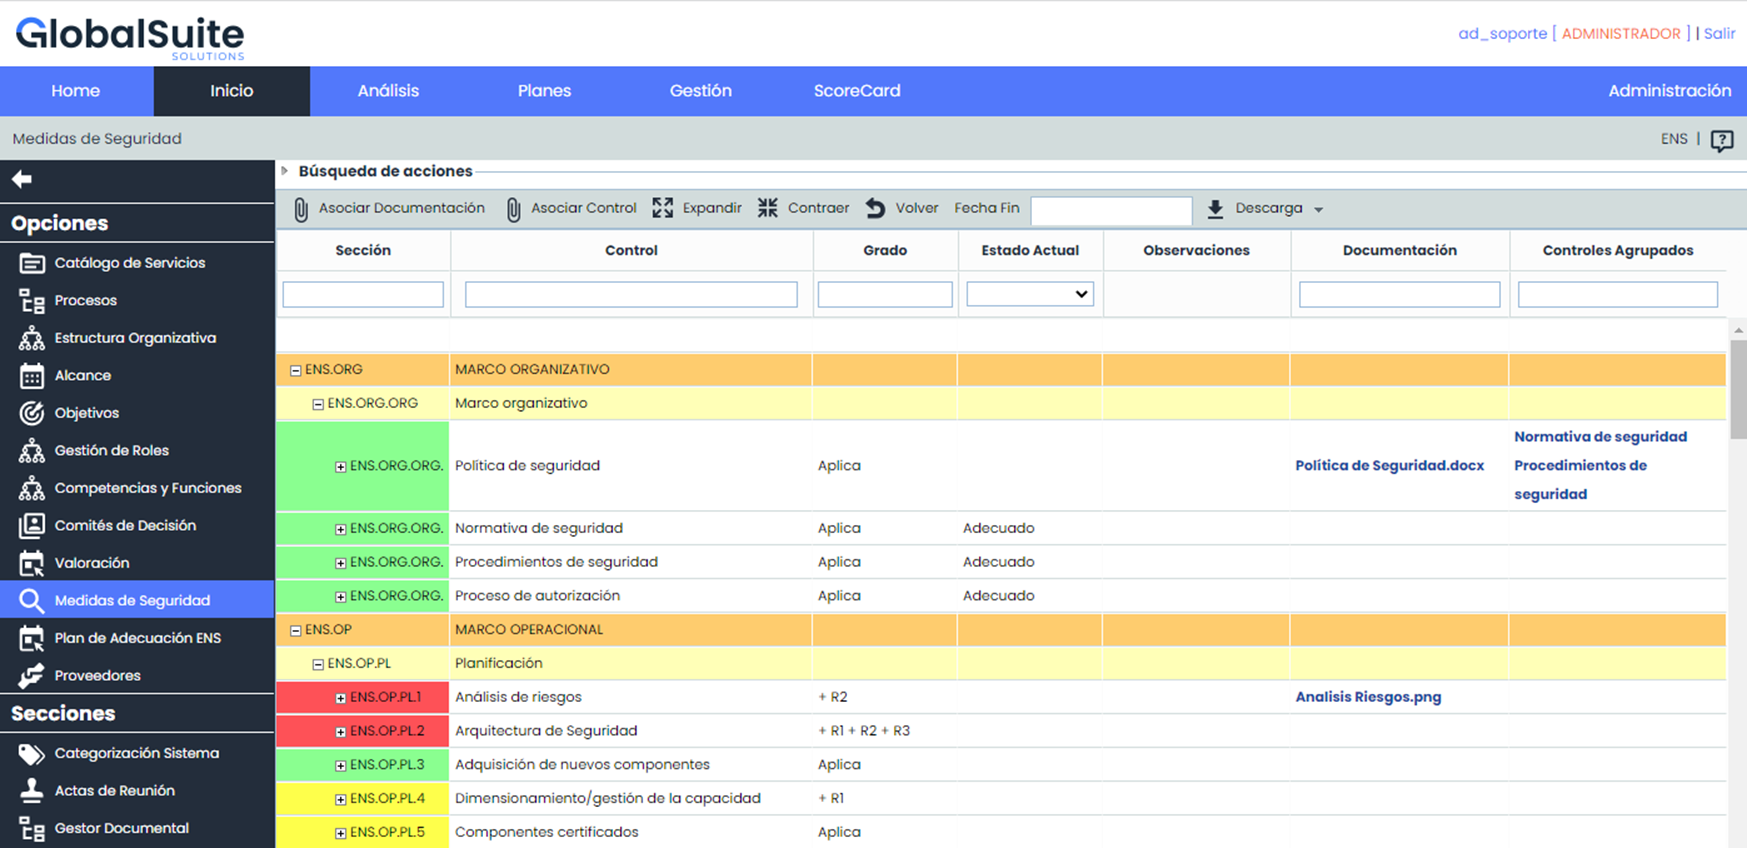Click the Expandir icon in toolbar

[x=662, y=208]
